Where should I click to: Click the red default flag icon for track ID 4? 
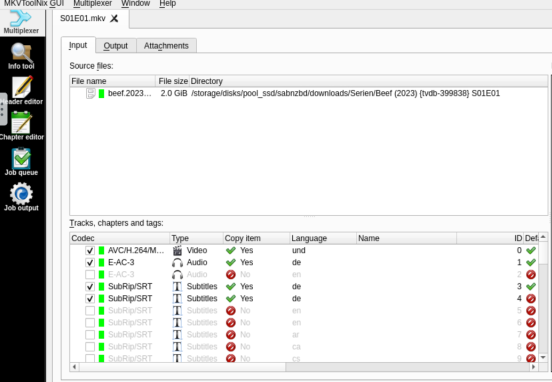point(531,298)
